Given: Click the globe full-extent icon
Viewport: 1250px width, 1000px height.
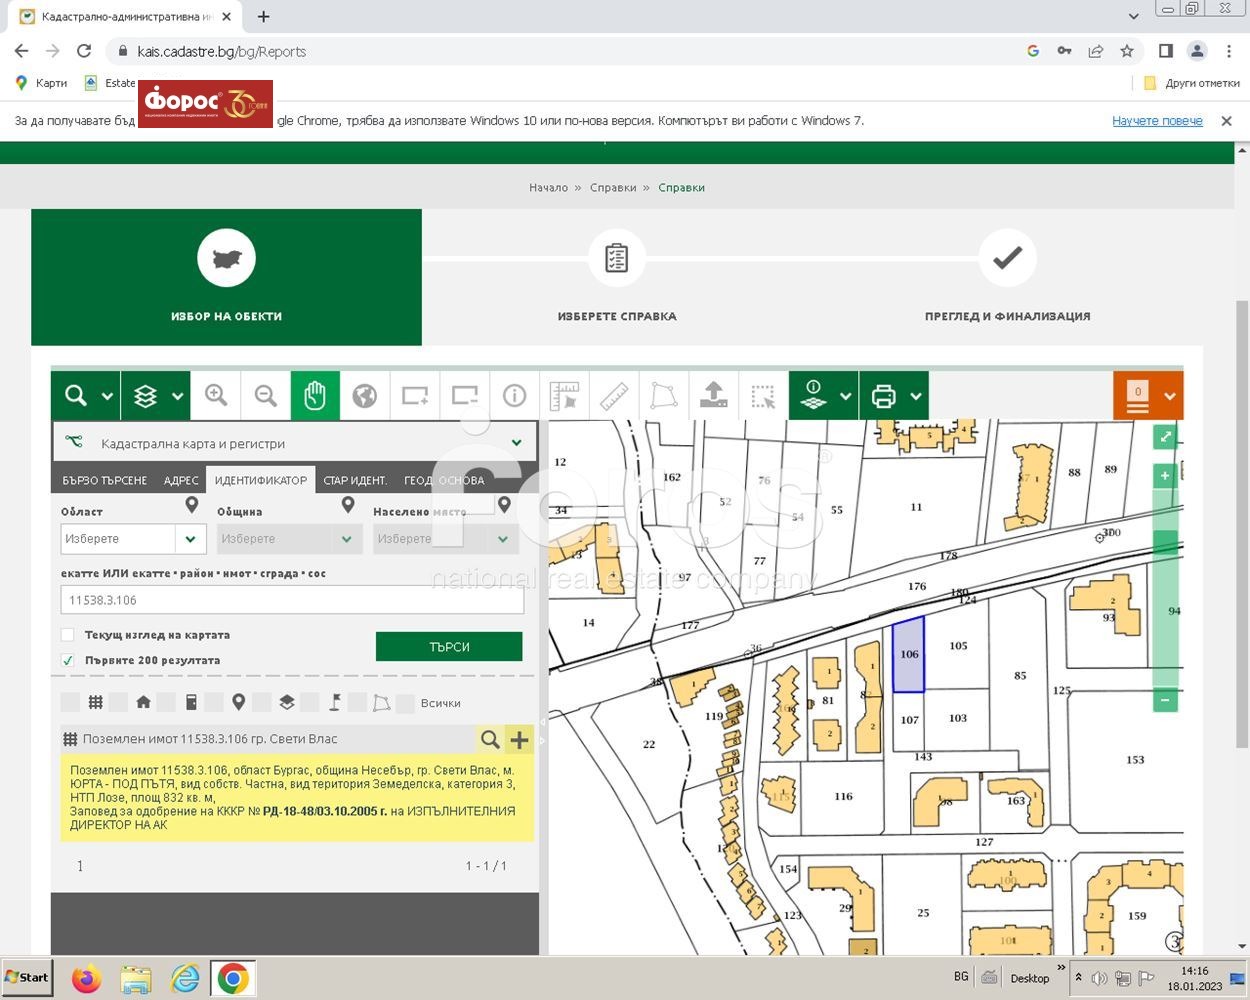Looking at the screenshot, I should (365, 396).
